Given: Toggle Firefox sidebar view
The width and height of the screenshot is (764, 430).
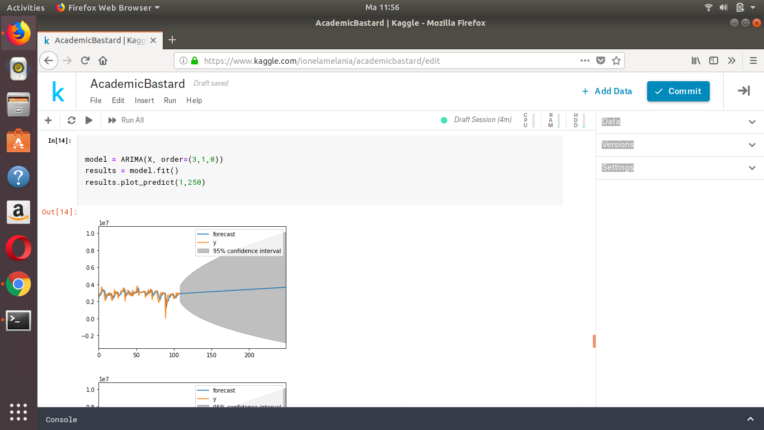Looking at the screenshot, I should tap(713, 60).
